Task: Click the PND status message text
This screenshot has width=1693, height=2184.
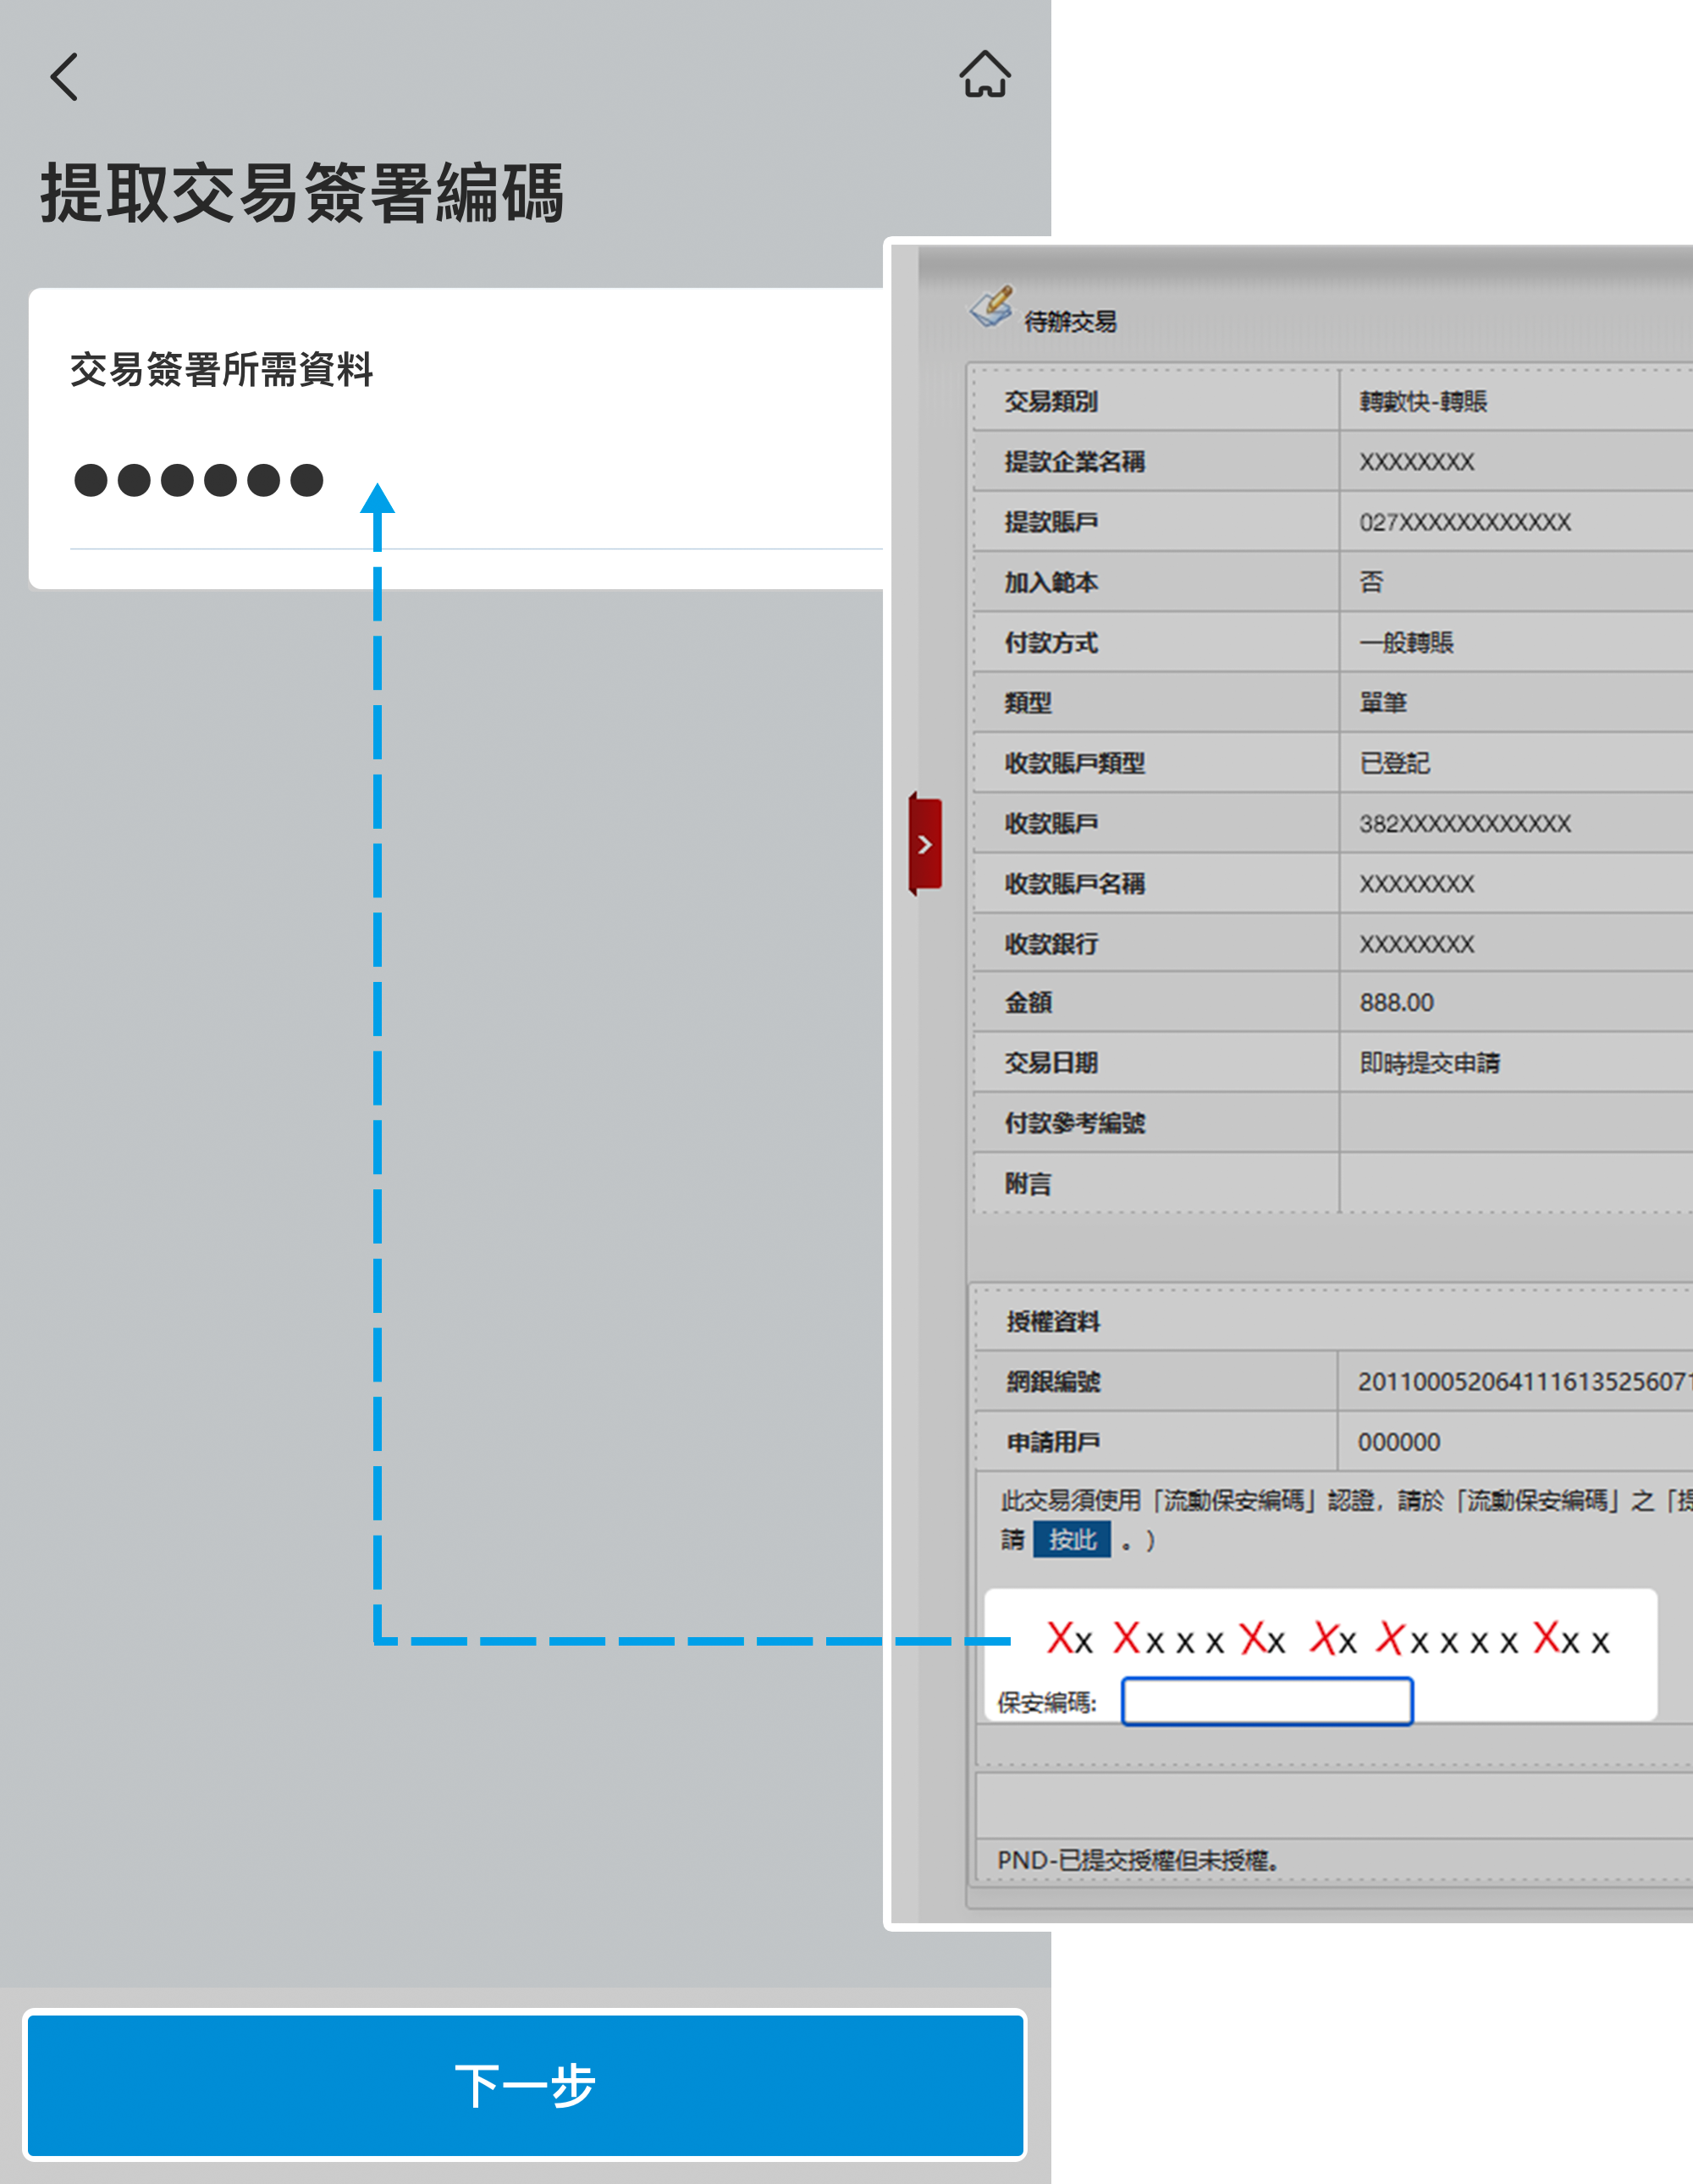Action: tap(1138, 1860)
